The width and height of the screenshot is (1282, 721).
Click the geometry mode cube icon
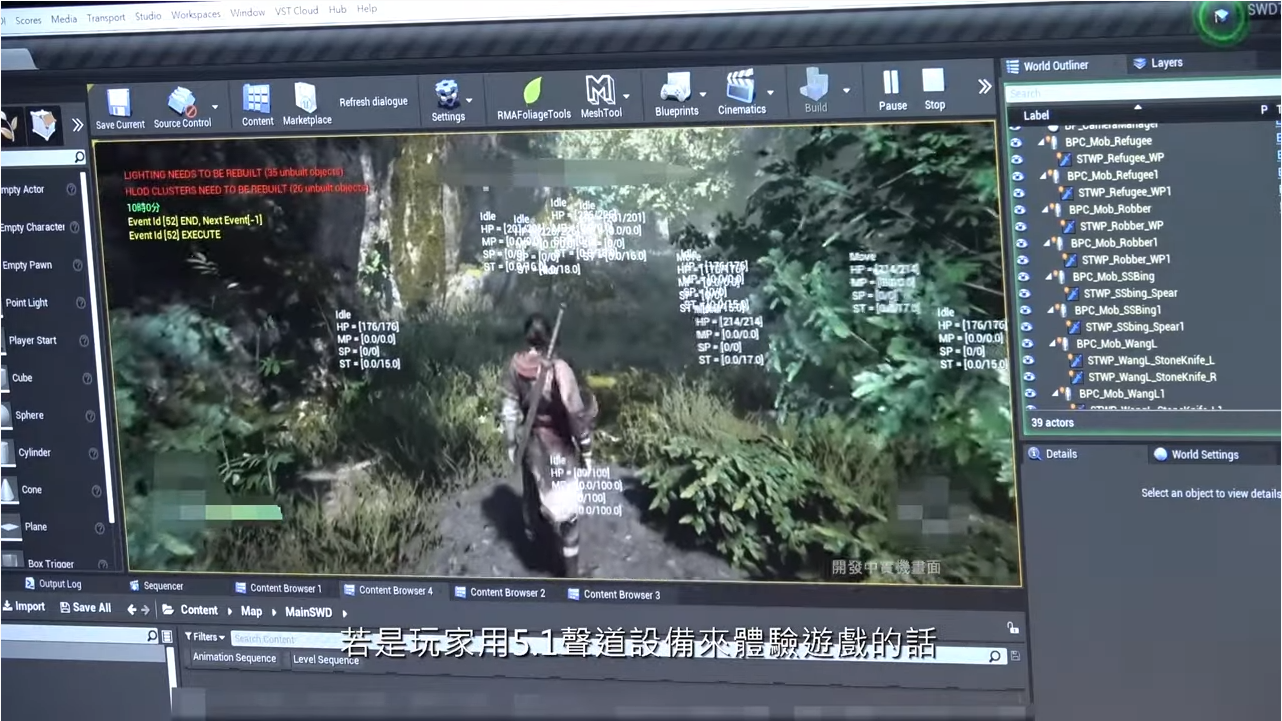(43, 125)
